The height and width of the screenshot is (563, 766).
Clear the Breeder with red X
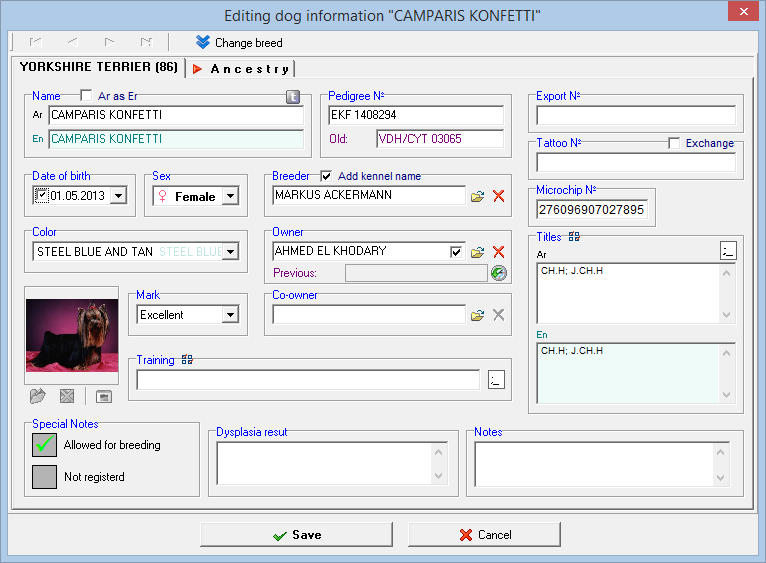[498, 196]
